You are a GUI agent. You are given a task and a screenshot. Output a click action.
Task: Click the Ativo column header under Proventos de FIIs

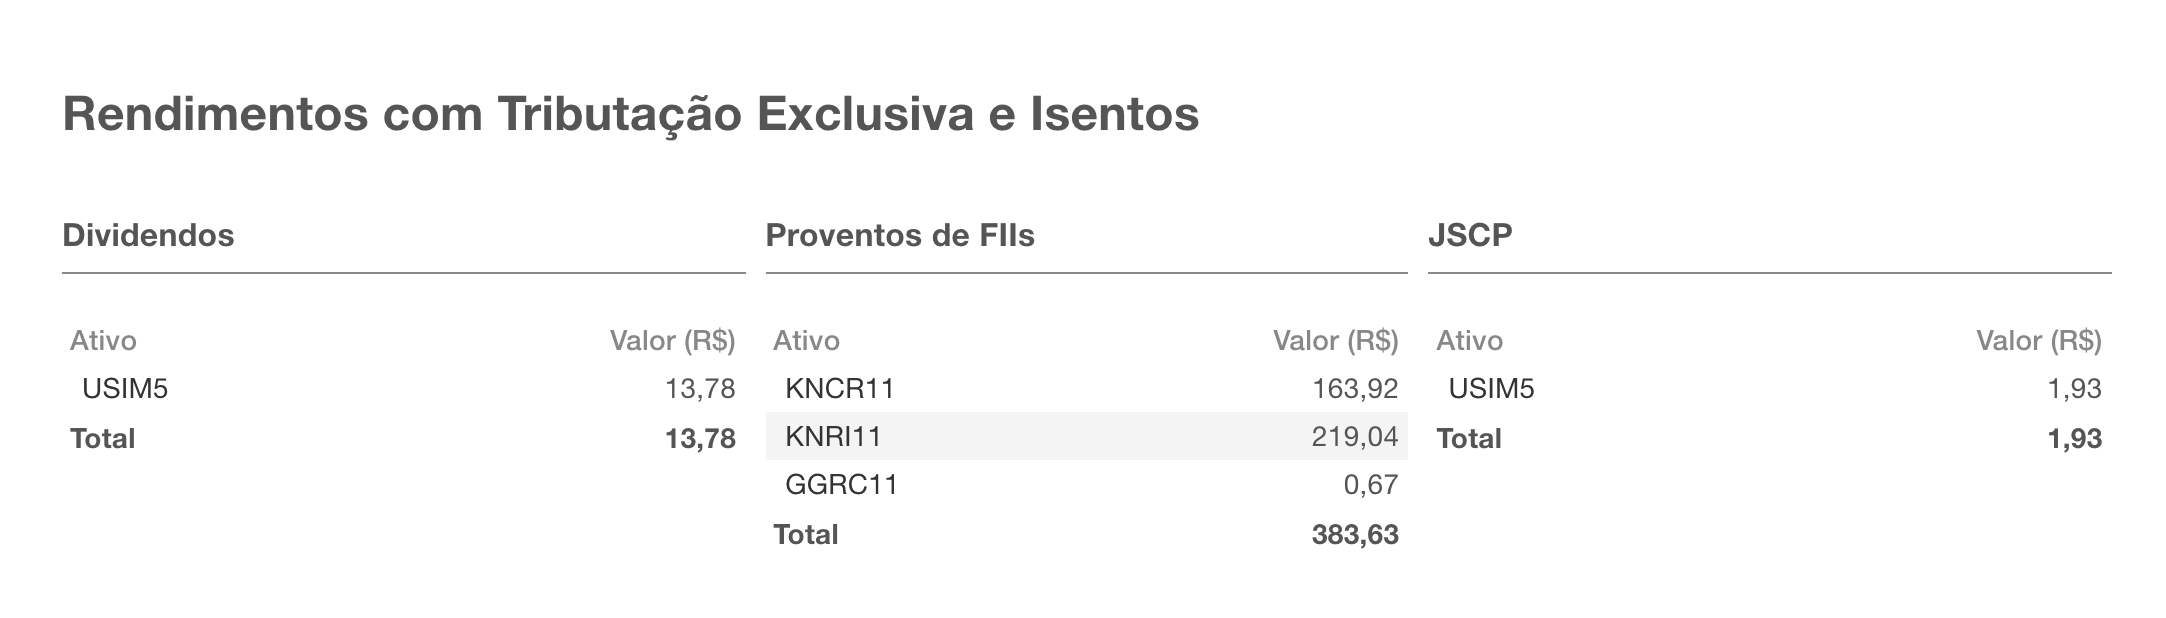806,341
